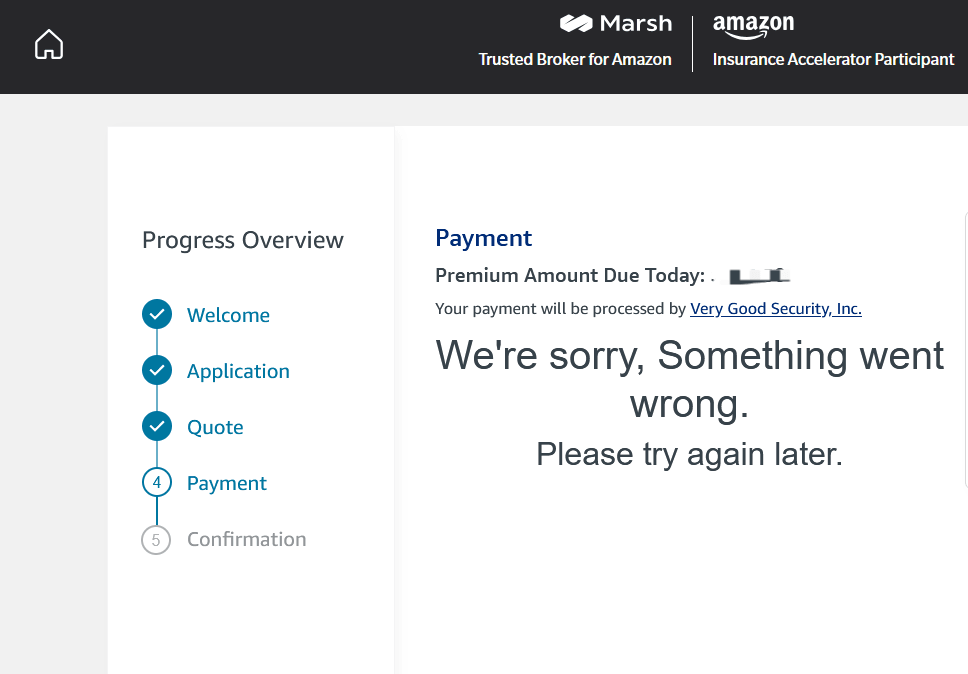Select the Quote step checkmark circle
This screenshot has height=674, width=968.
coord(157,426)
